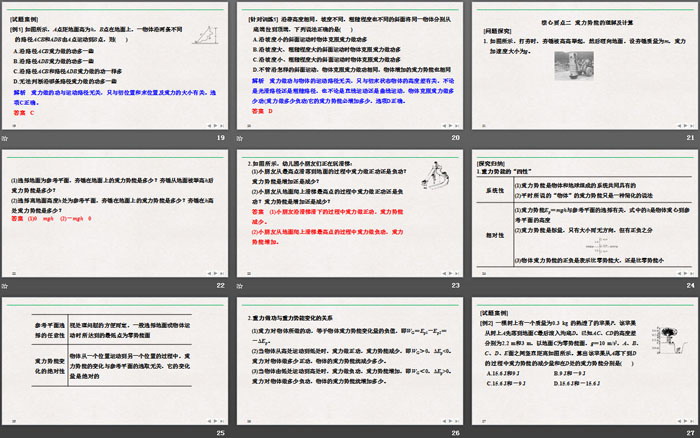This screenshot has height=438, width=700.
Task: Click the hammer photo on slide 21
Action: coord(574,66)
